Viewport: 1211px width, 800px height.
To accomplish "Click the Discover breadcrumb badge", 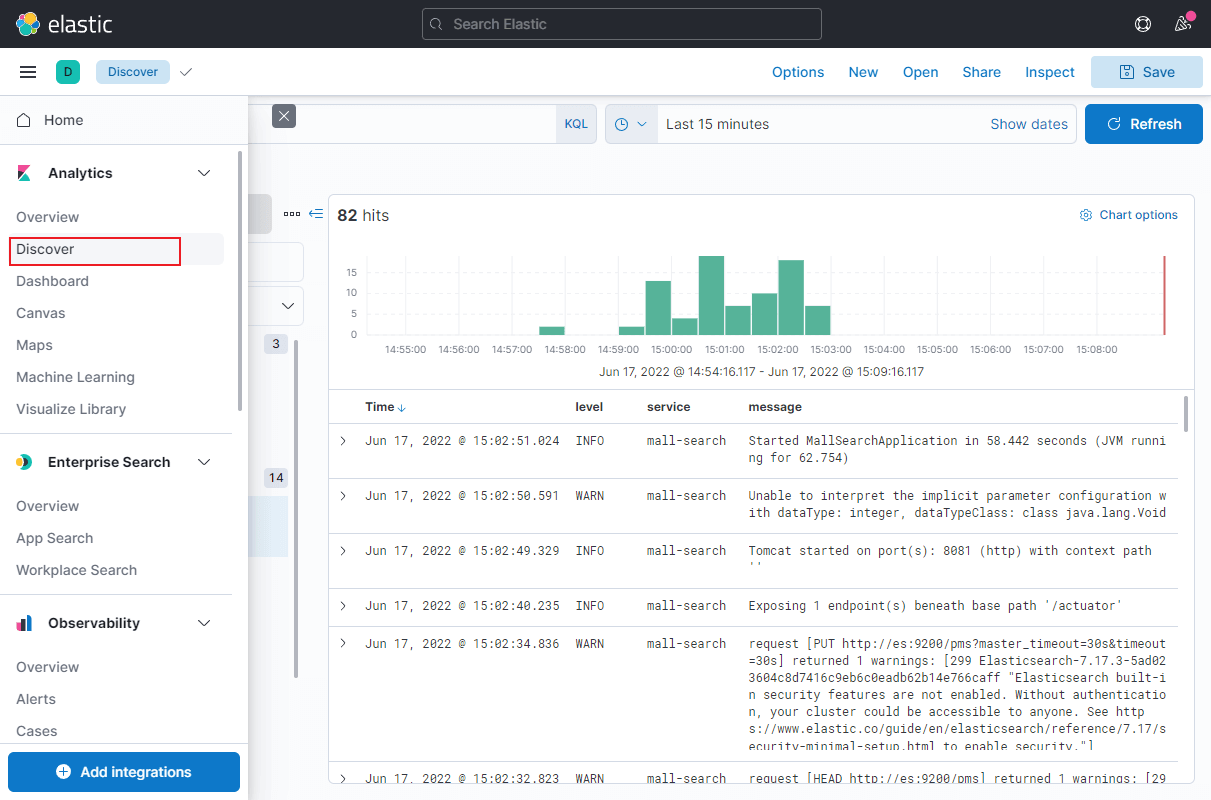I will (133, 72).
